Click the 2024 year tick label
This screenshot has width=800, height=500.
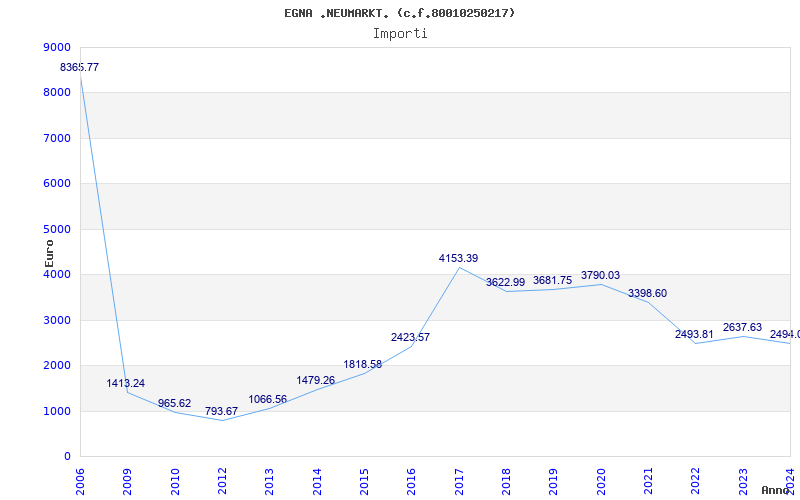tap(790, 476)
